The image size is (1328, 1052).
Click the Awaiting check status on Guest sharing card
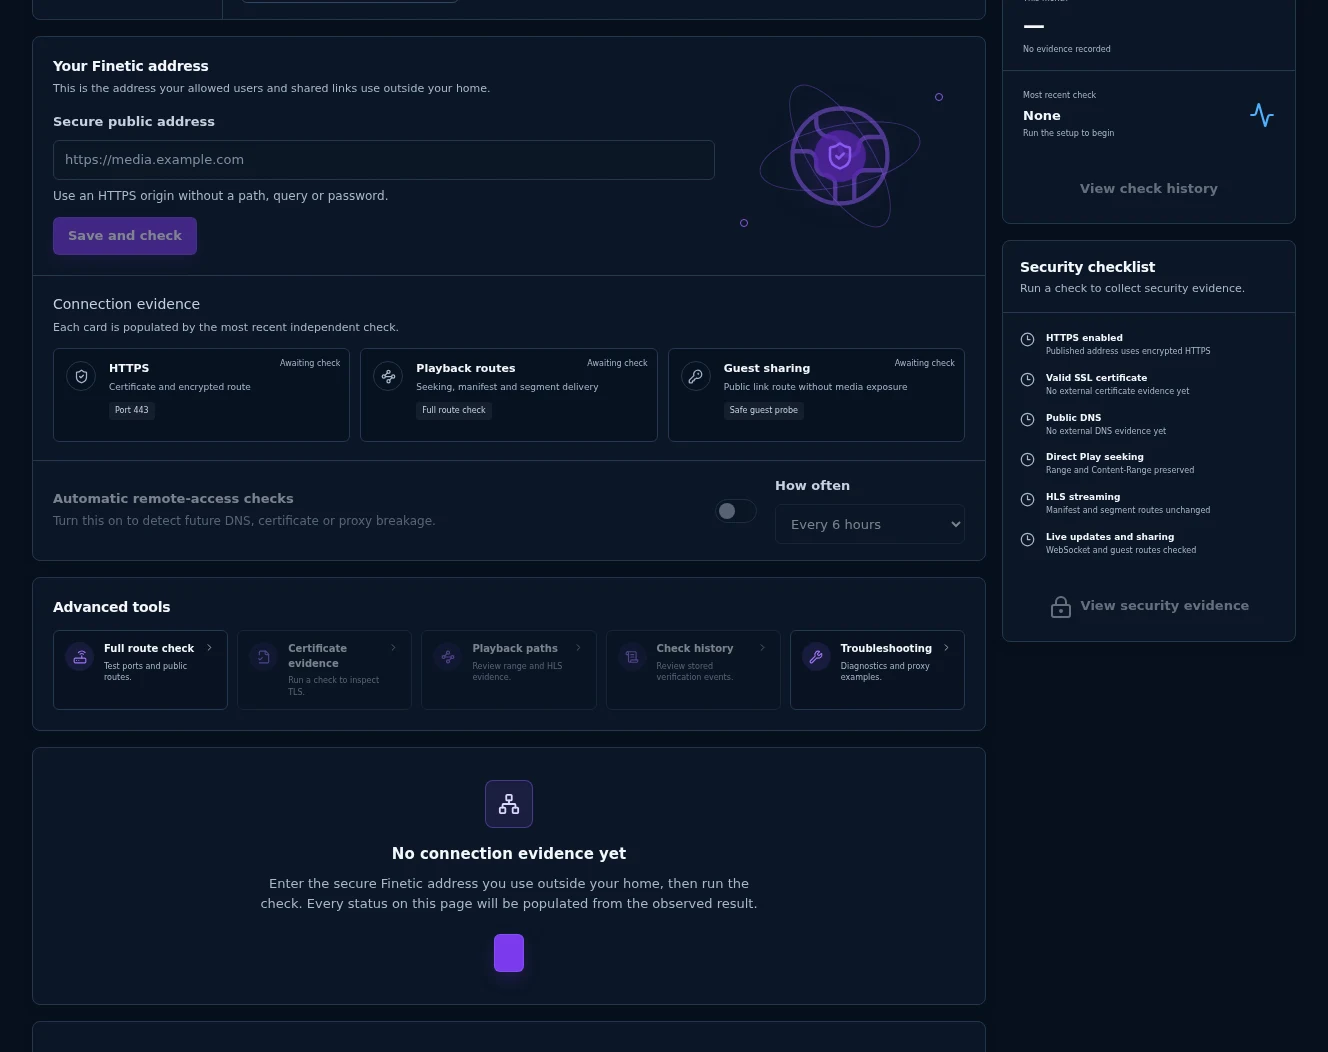tap(924, 363)
